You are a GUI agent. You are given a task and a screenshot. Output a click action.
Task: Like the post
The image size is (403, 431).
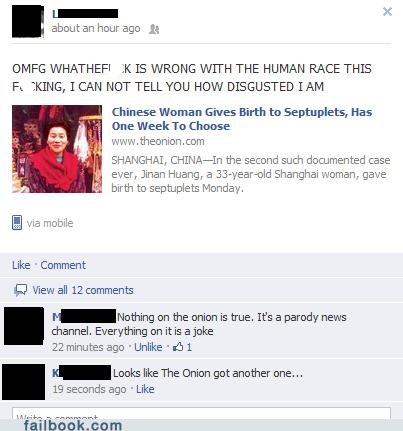coord(21,265)
